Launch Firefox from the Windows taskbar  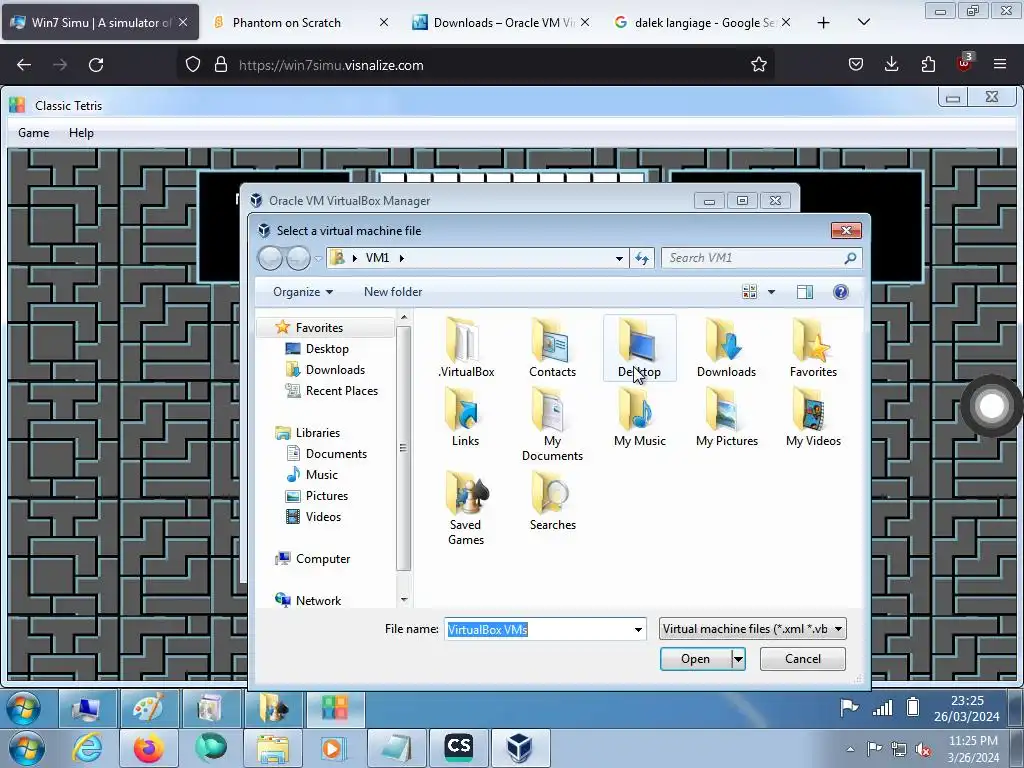click(x=148, y=748)
